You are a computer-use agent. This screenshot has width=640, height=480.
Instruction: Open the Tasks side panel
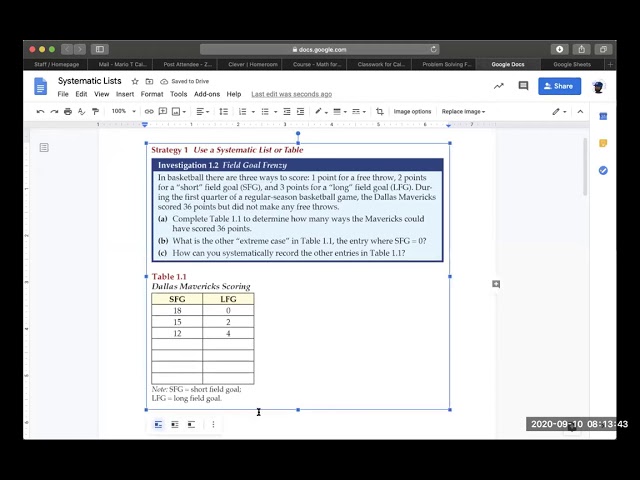point(603,170)
